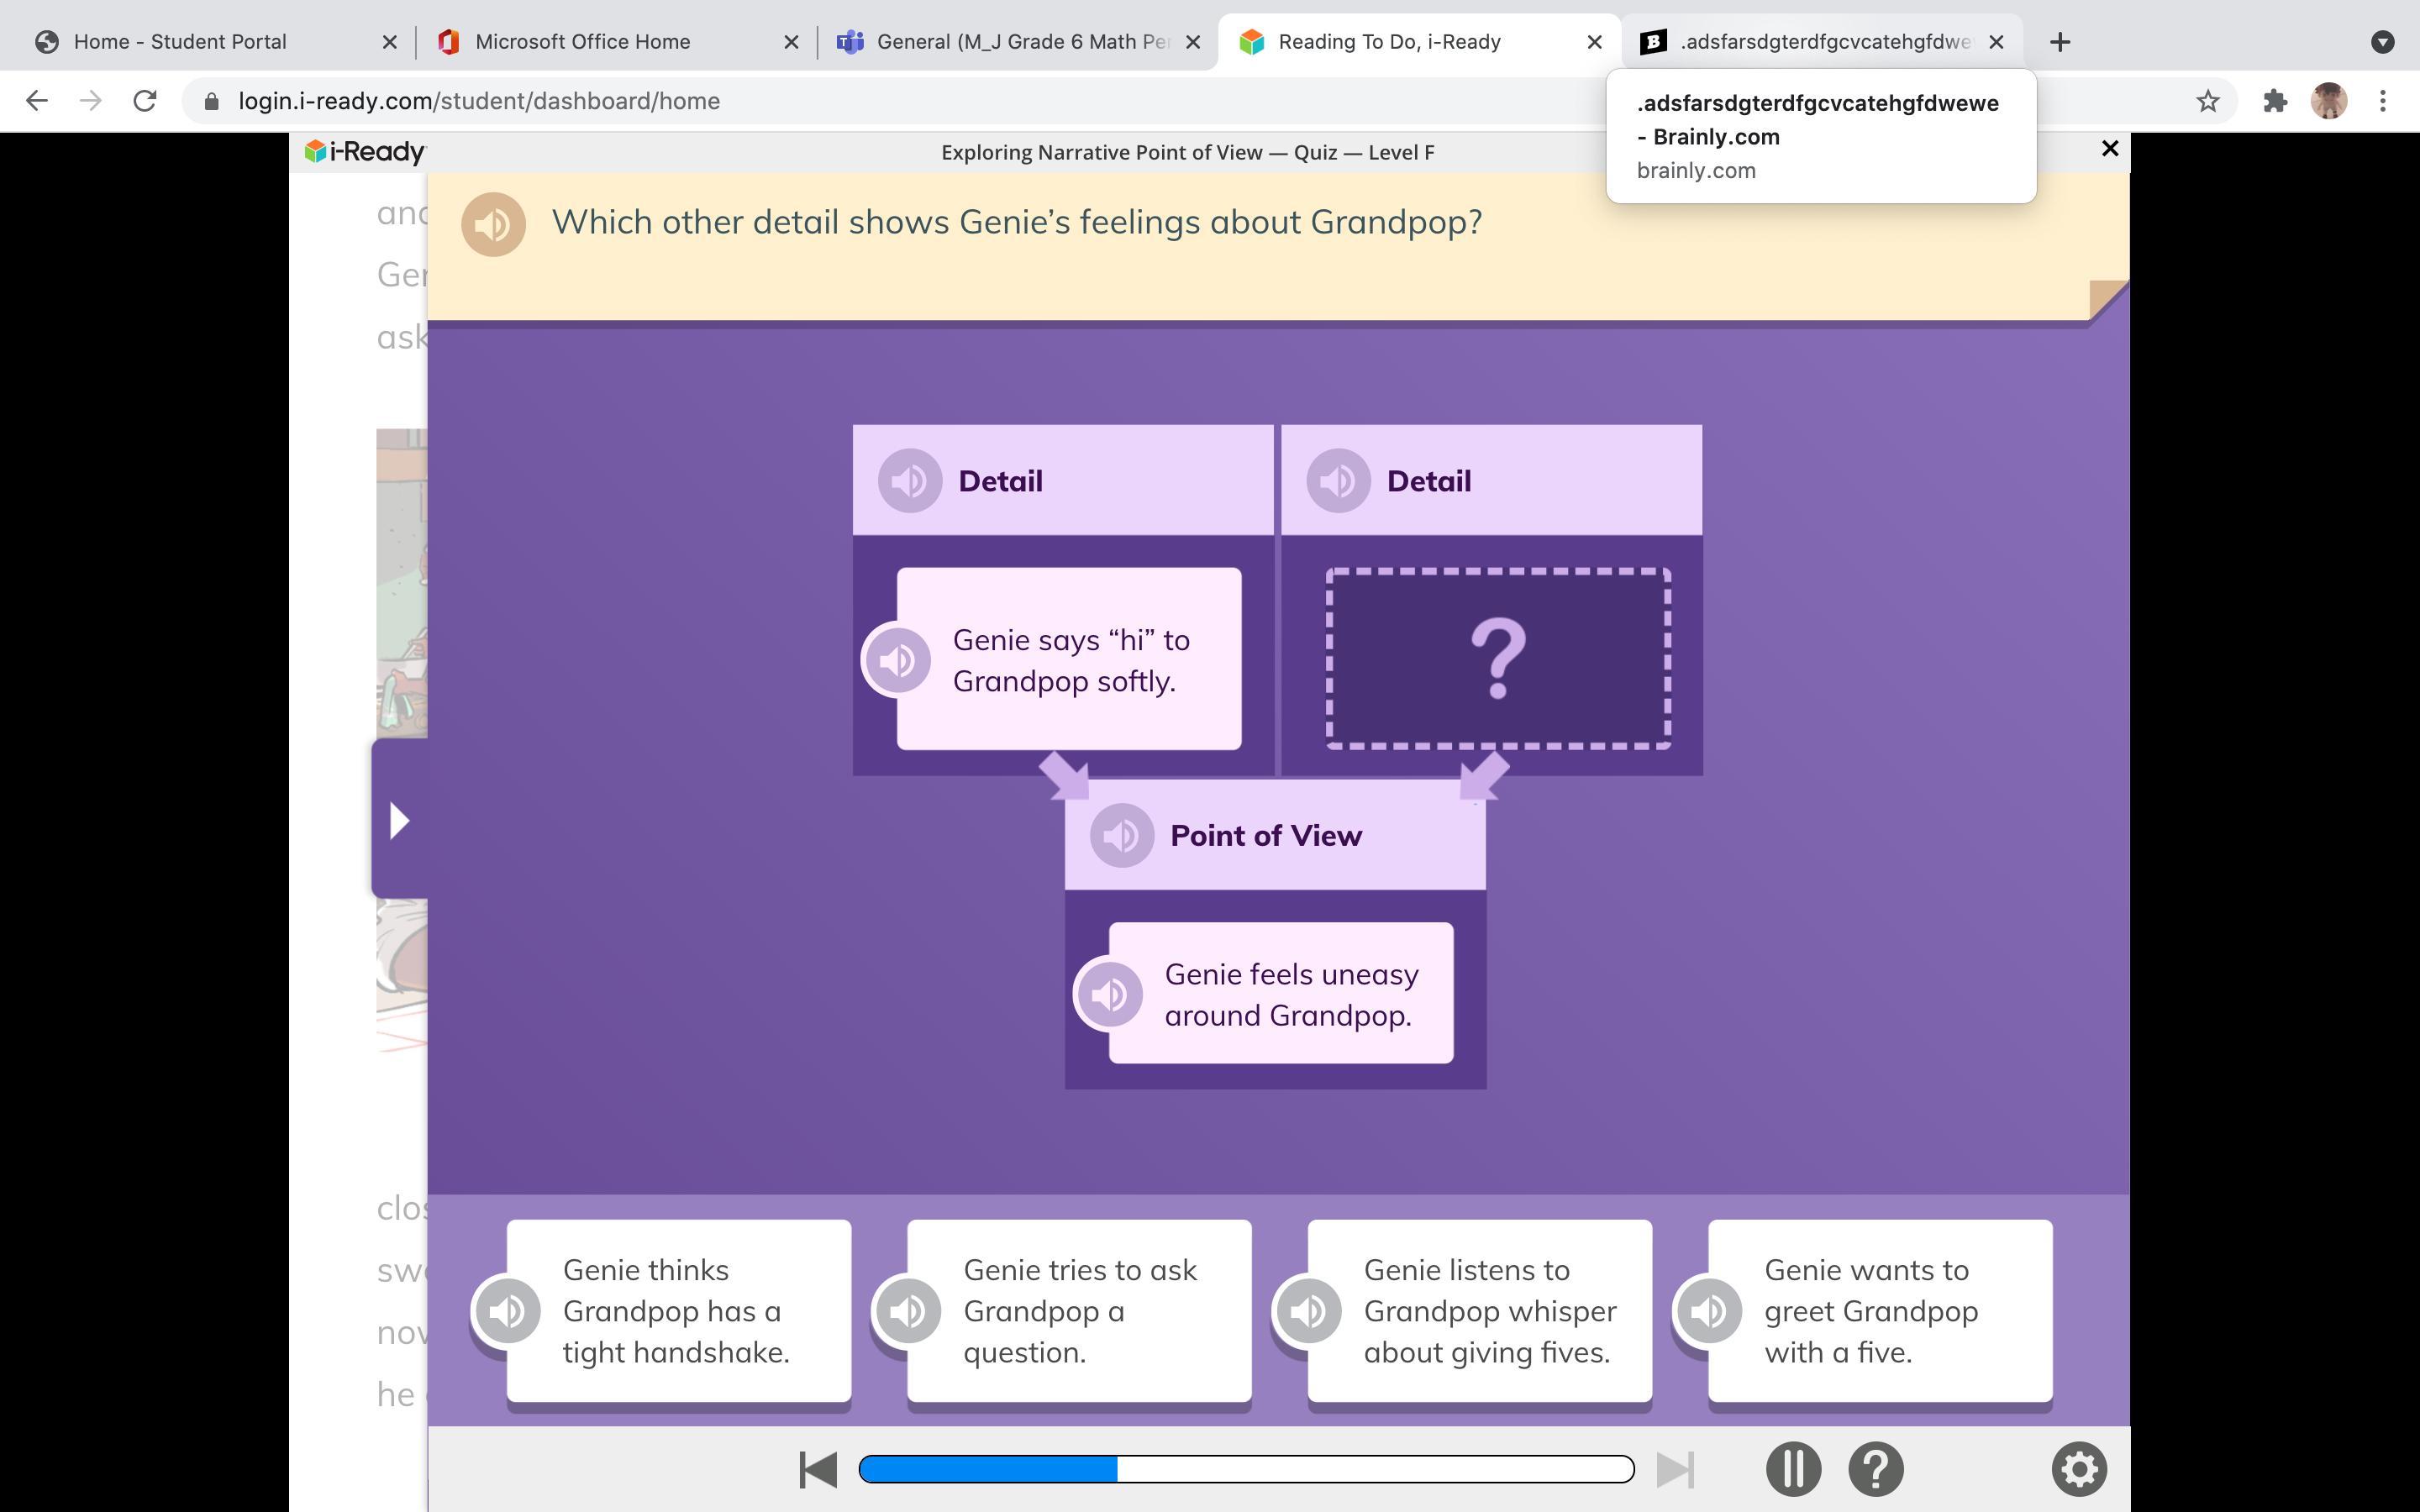Click the lesson progress bar
This screenshot has height=1512, width=2420.
(x=1246, y=1469)
